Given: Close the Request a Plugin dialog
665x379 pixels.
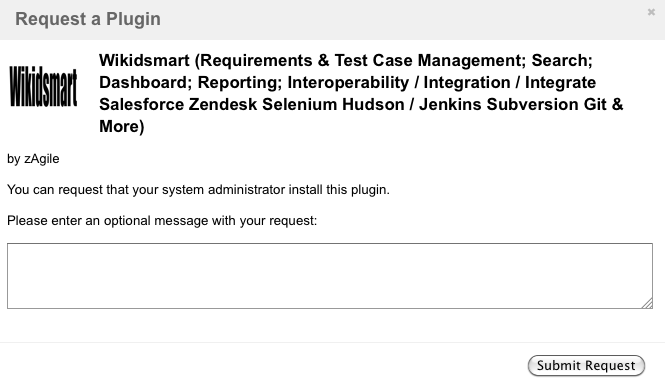Looking at the screenshot, I should 651,12.
